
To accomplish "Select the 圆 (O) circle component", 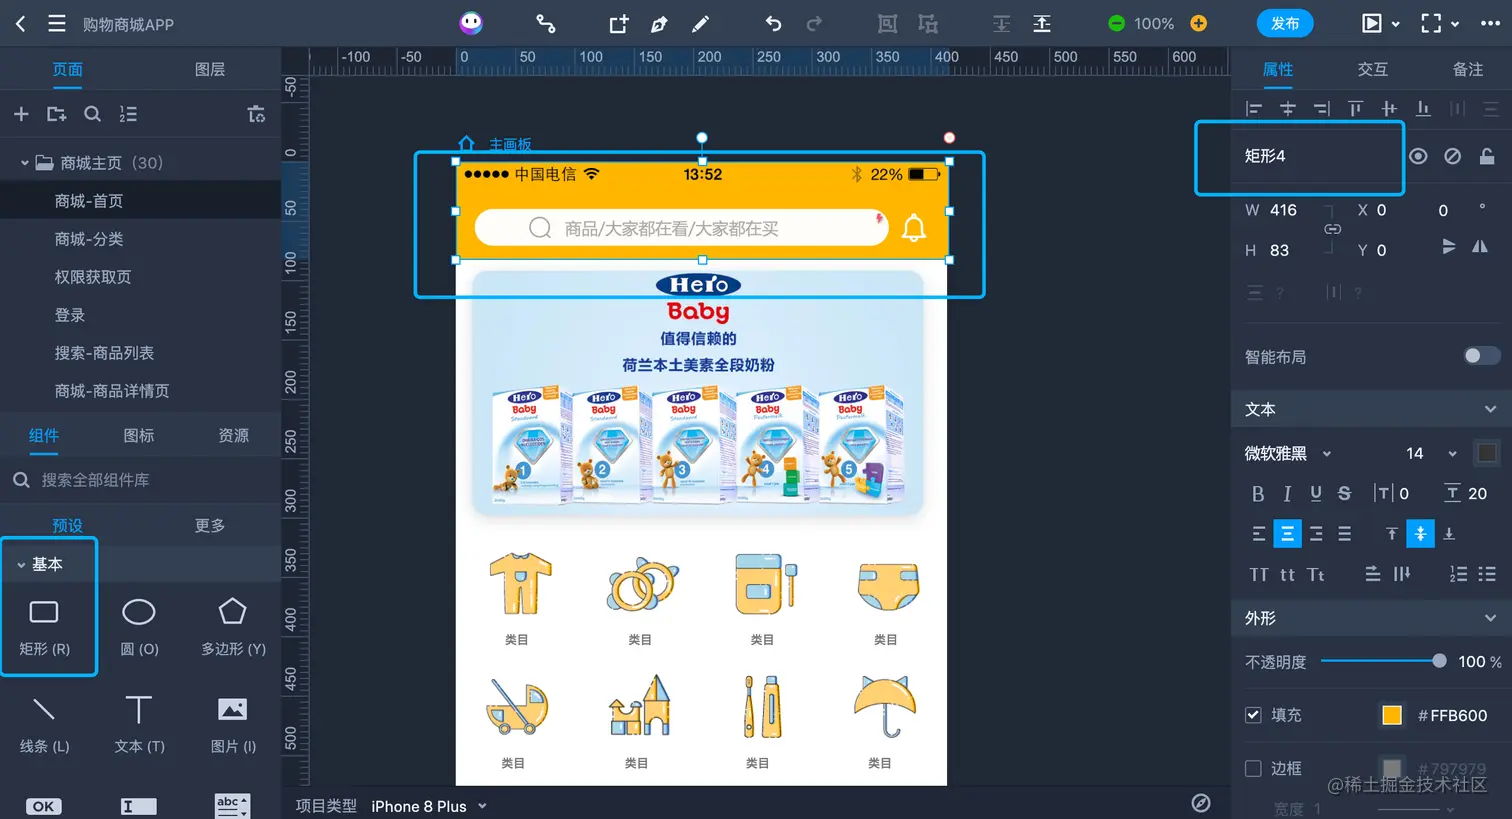I will [139, 628].
